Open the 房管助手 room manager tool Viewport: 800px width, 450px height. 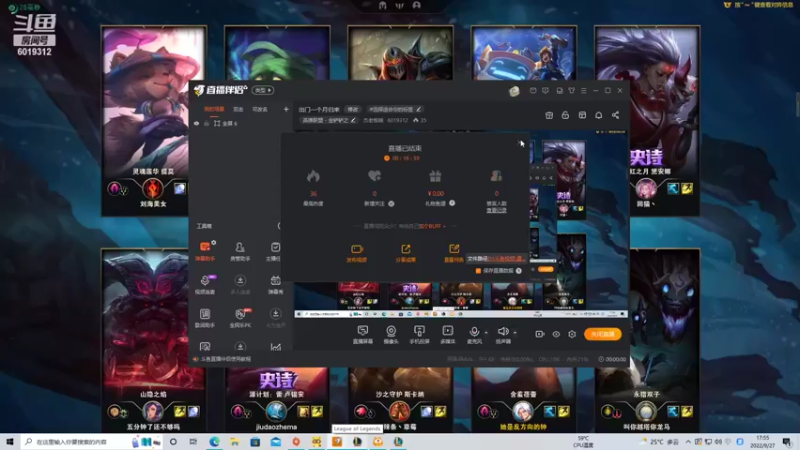(x=240, y=251)
